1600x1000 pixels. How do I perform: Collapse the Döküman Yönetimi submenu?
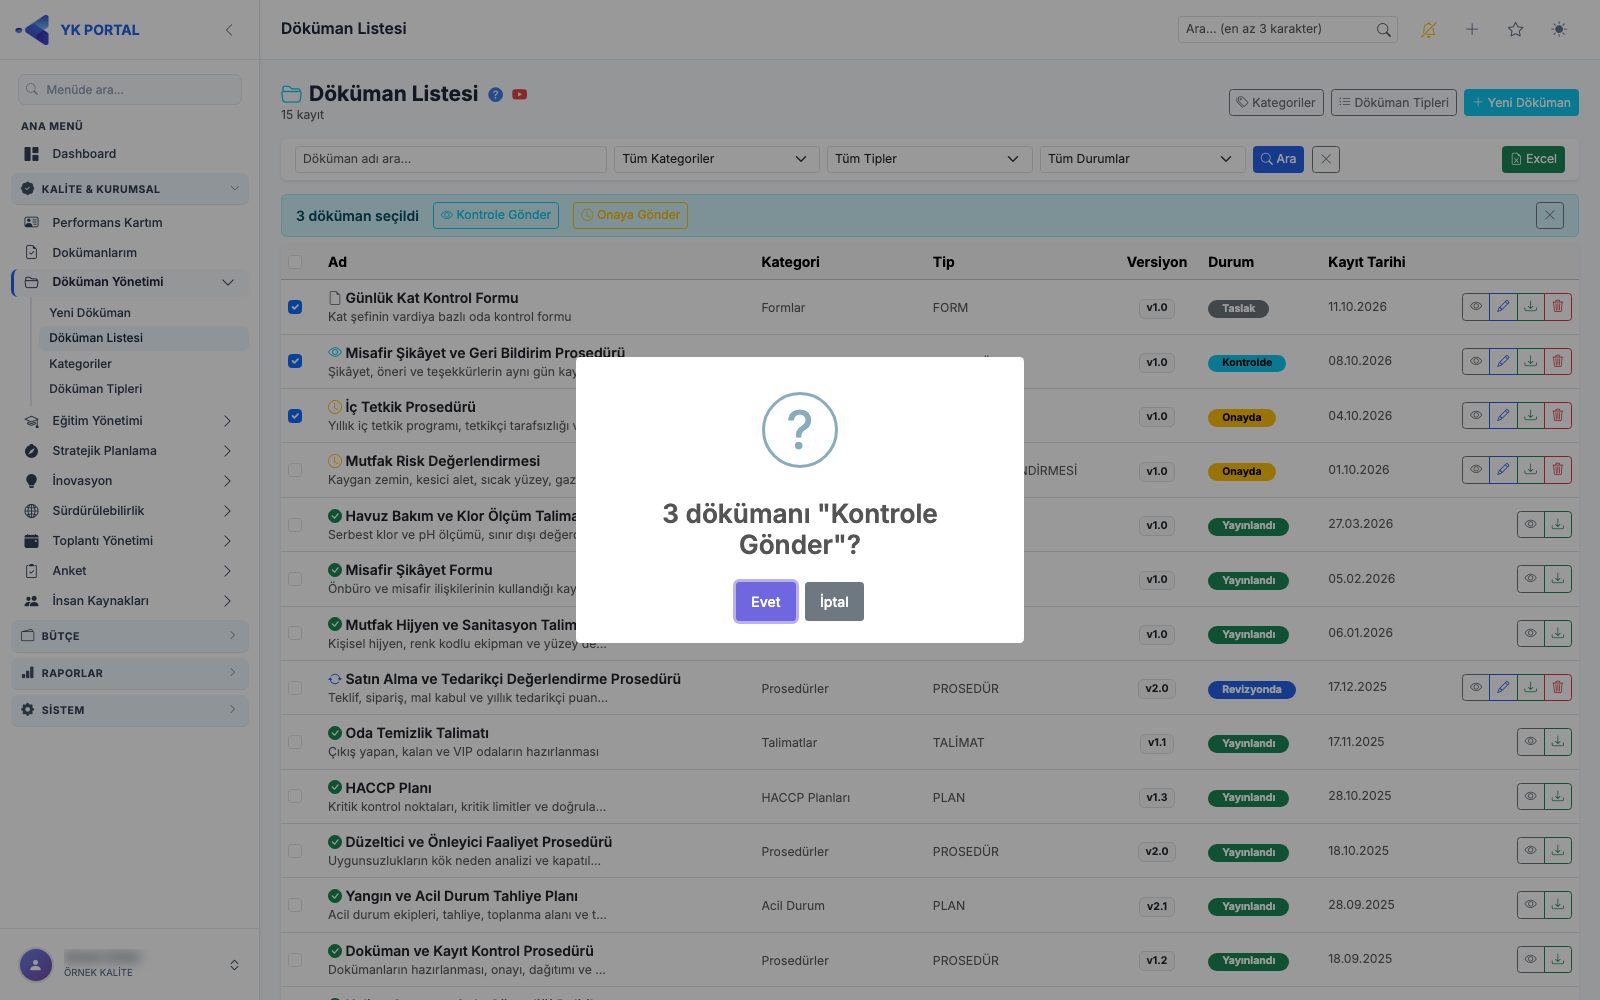tap(130, 282)
